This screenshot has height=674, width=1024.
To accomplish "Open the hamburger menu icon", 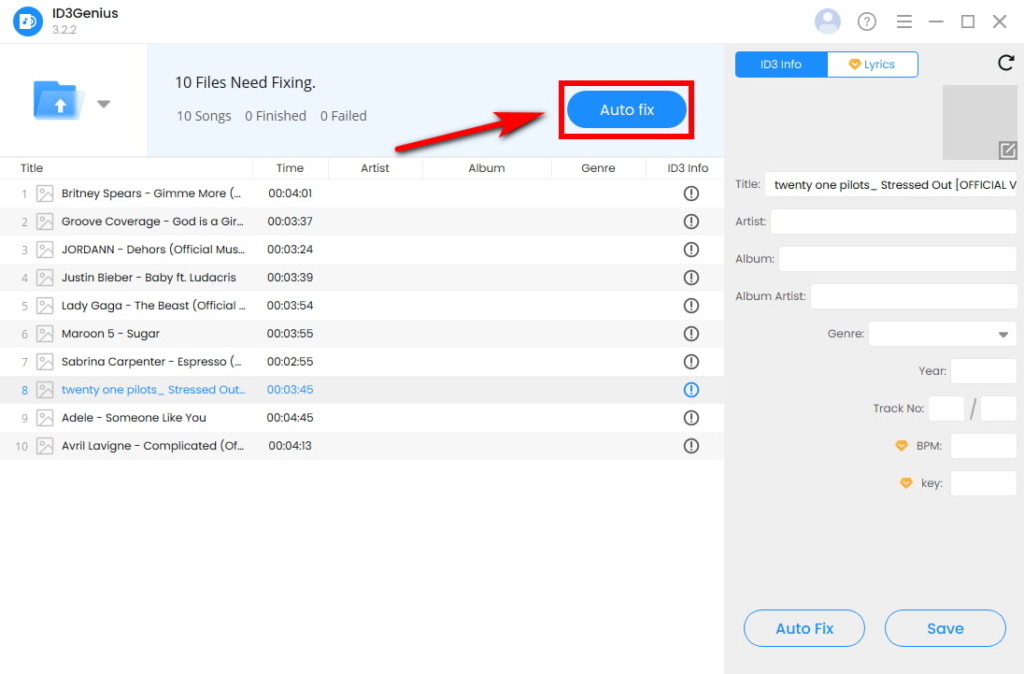I will coord(904,20).
